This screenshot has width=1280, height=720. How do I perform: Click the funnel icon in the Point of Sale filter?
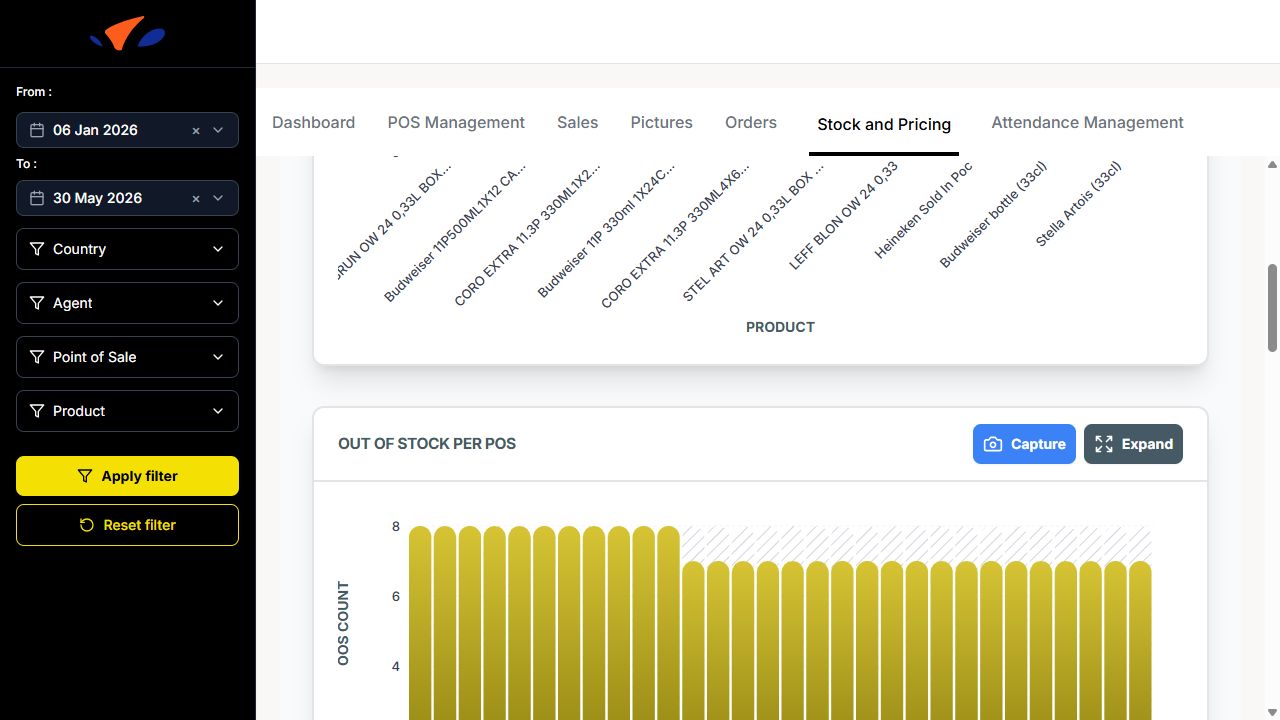point(37,357)
